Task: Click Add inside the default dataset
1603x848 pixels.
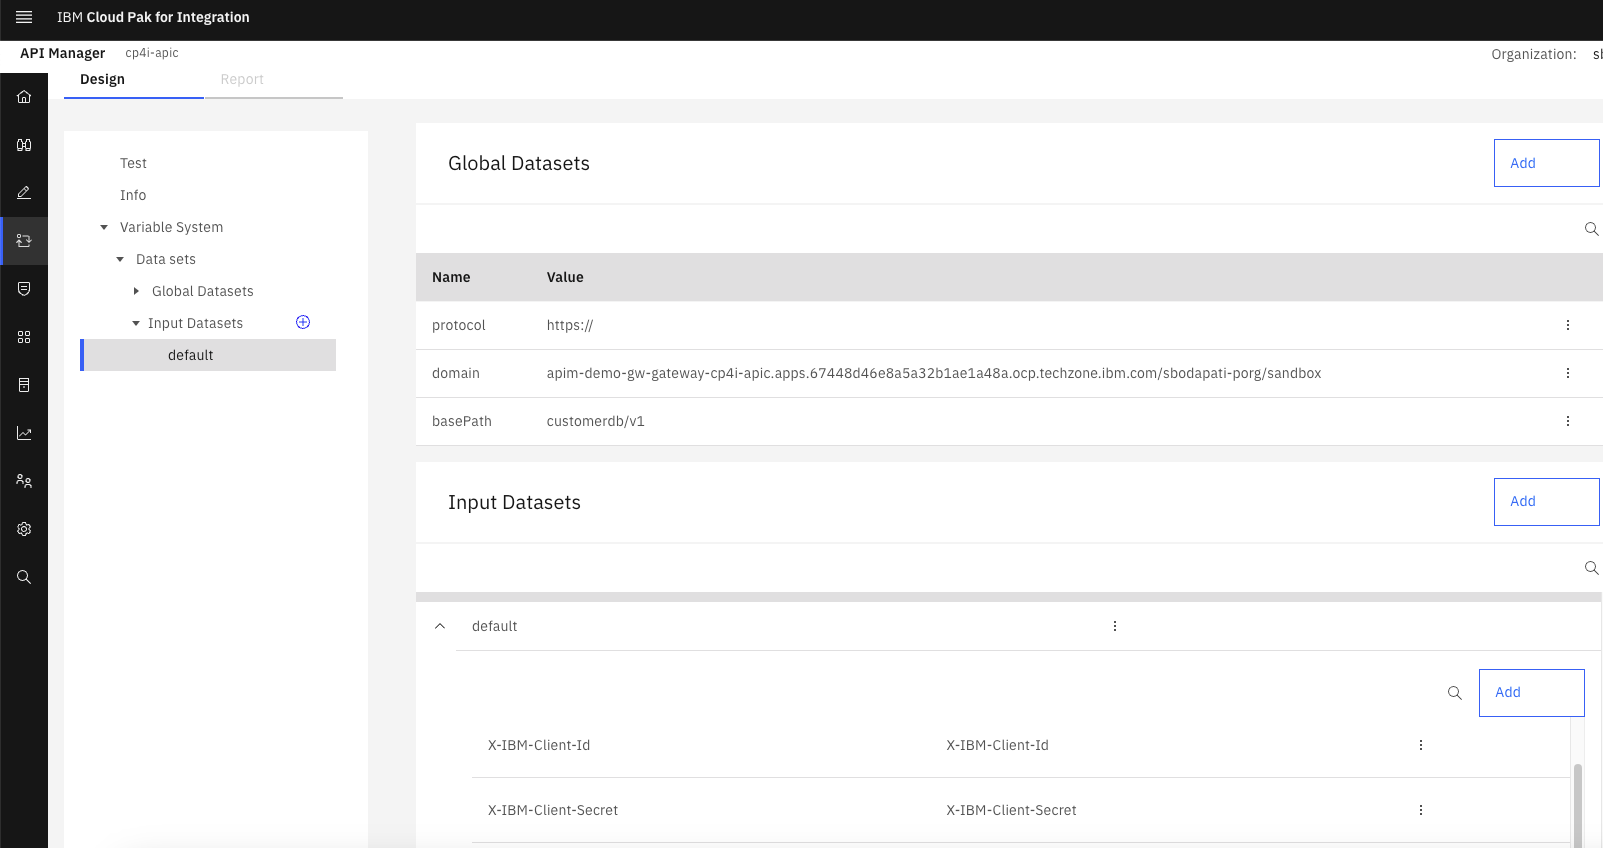Action: point(1530,692)
